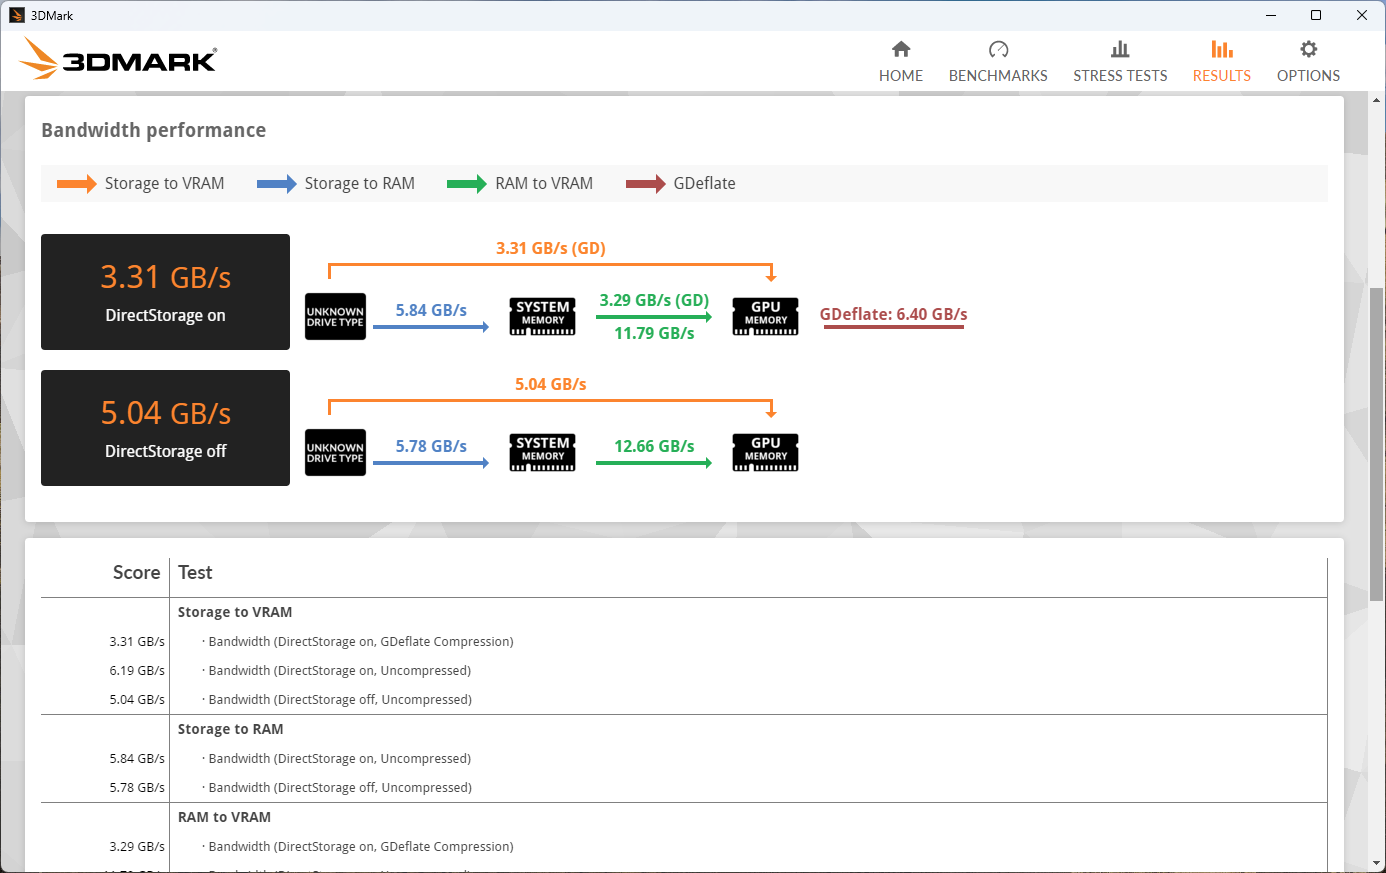1386x873 pixels.
Task: Click the scrollbar down arrow
Action: (1377, 863)
